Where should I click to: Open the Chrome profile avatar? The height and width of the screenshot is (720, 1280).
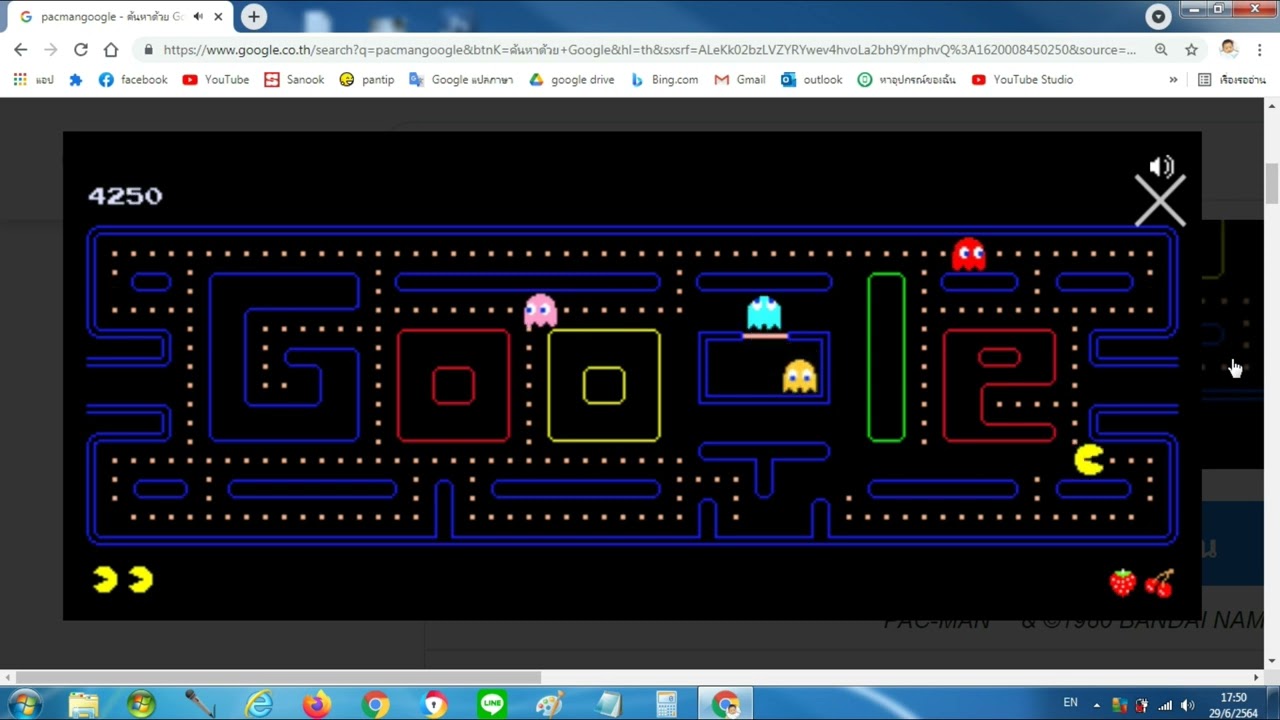point(1229,49)
